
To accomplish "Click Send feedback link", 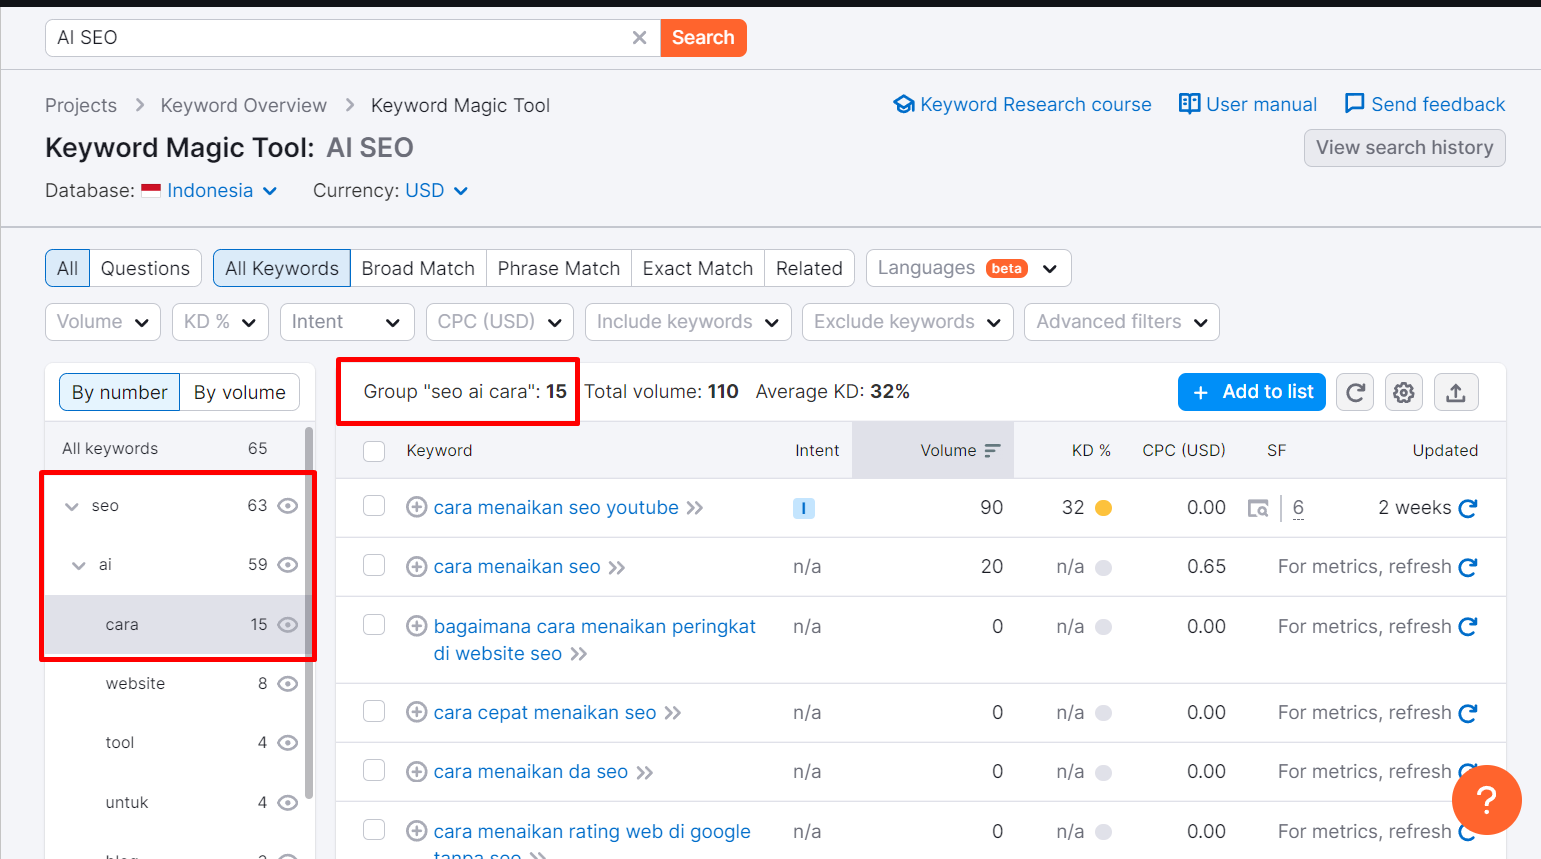I will [x=1425, y=104].
